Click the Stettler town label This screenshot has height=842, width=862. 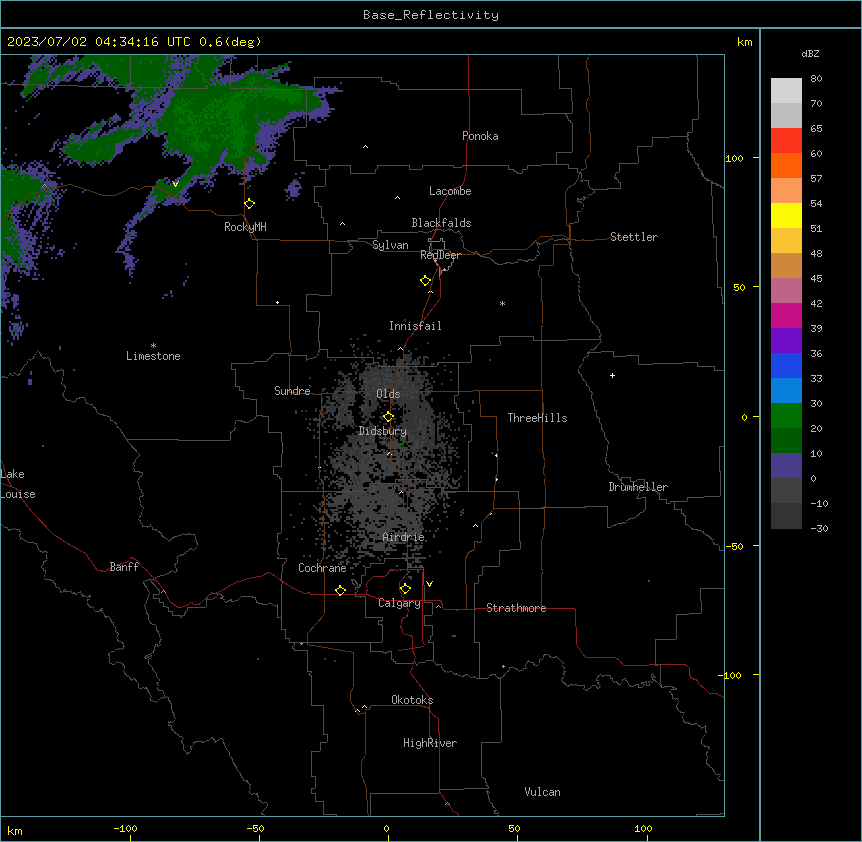(633, 237)
